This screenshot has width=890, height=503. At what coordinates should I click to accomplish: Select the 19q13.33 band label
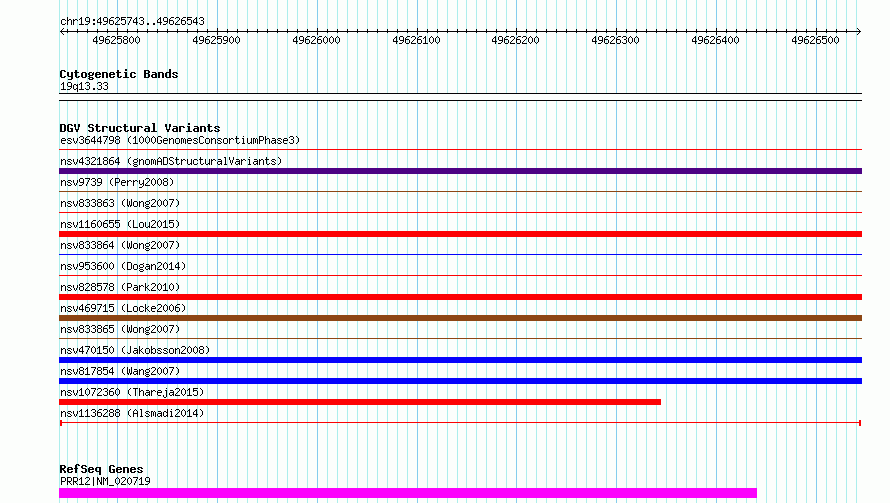coord(84,86)
